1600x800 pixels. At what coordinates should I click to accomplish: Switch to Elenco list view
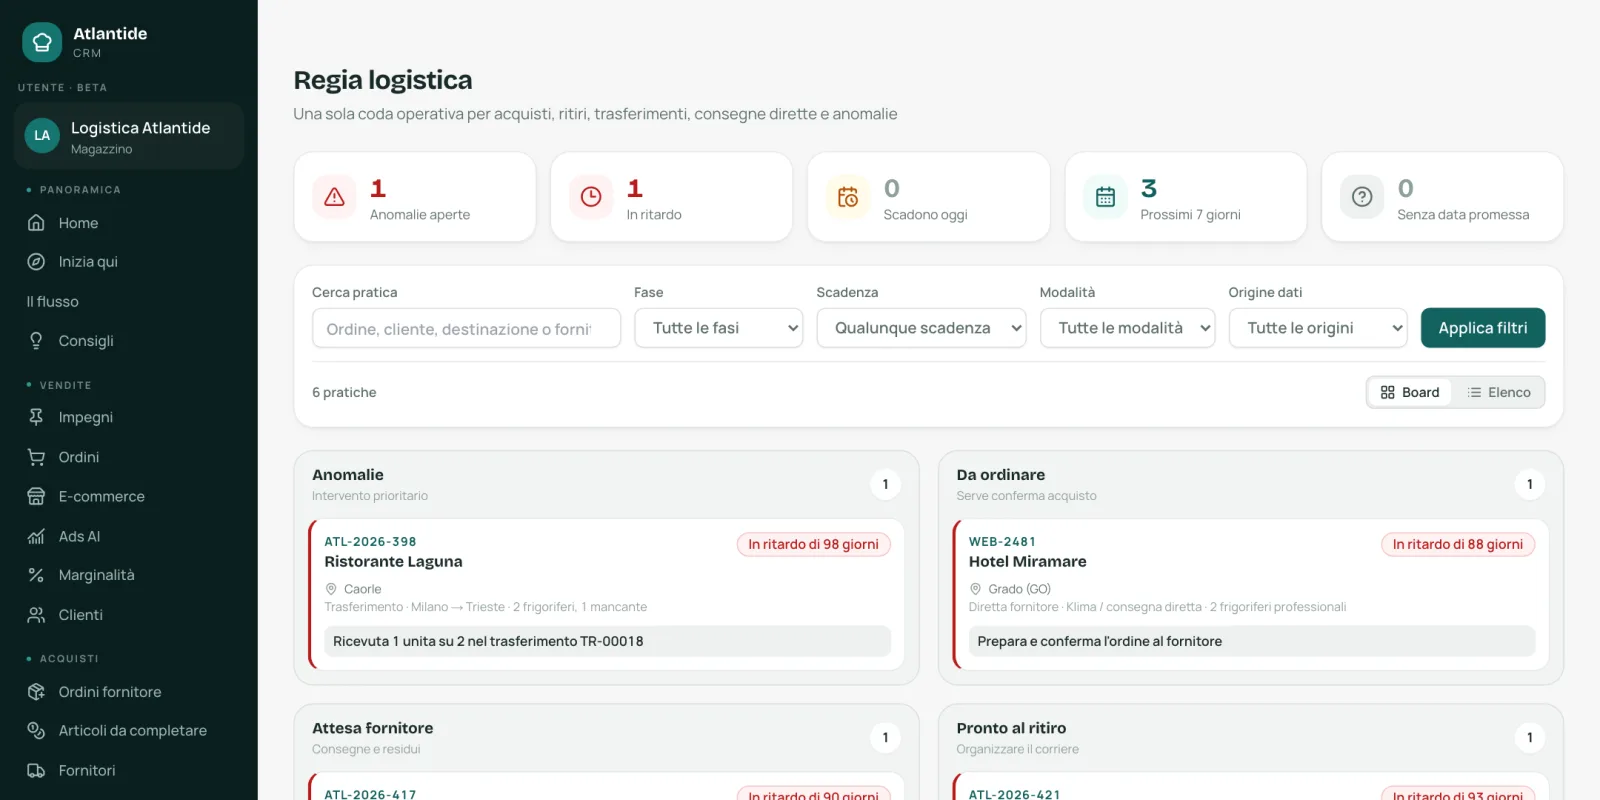(x=1499, y=392)
